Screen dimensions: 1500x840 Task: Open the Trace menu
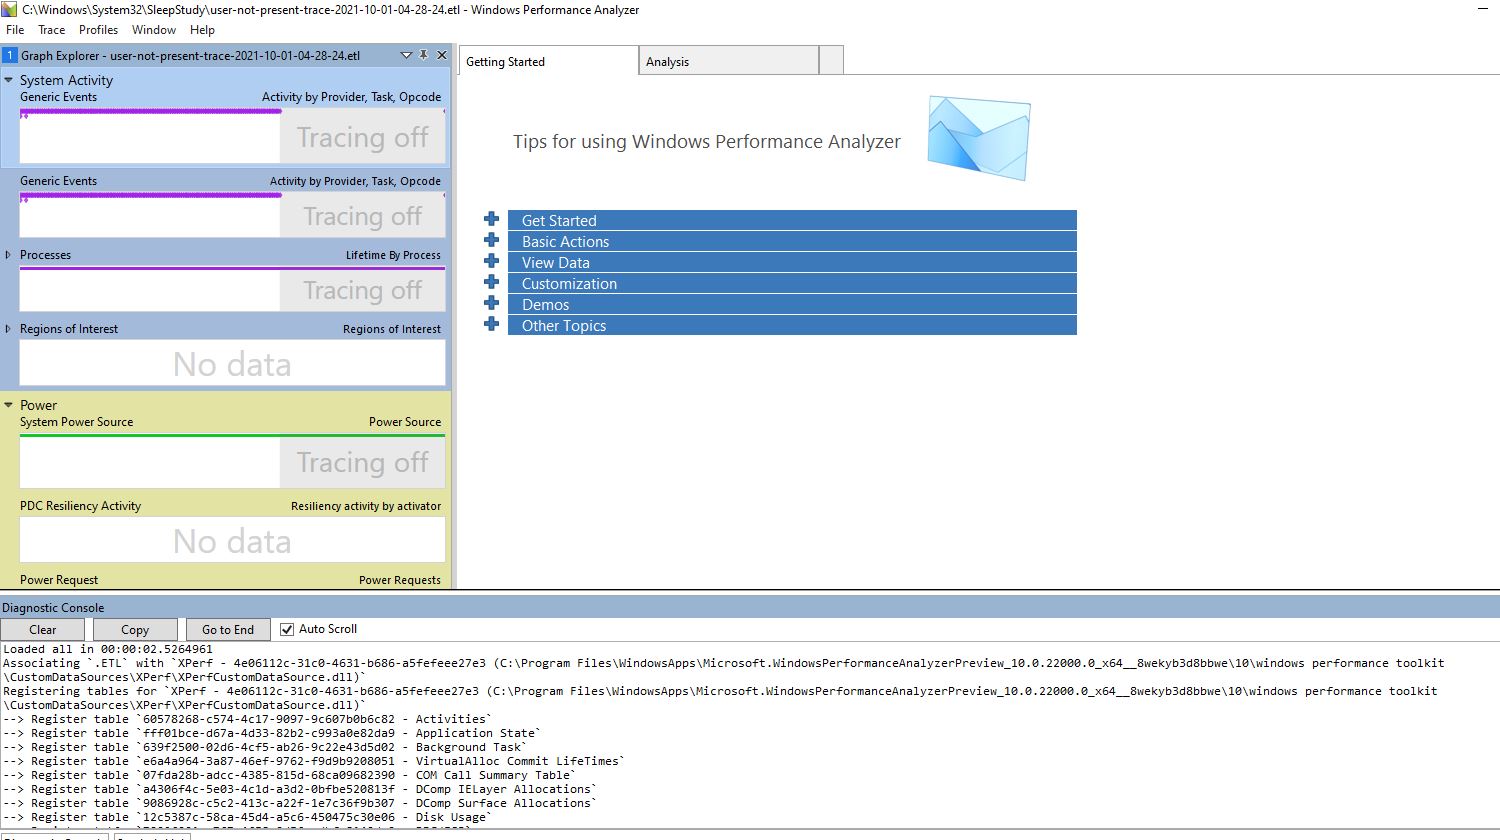(x=51, y=30)
